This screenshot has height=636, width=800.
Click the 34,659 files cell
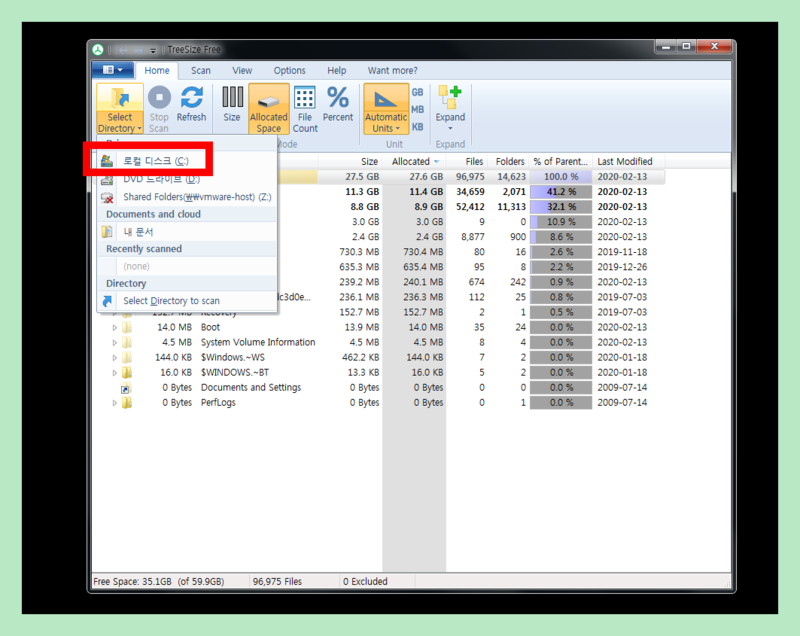pos(470,192)
